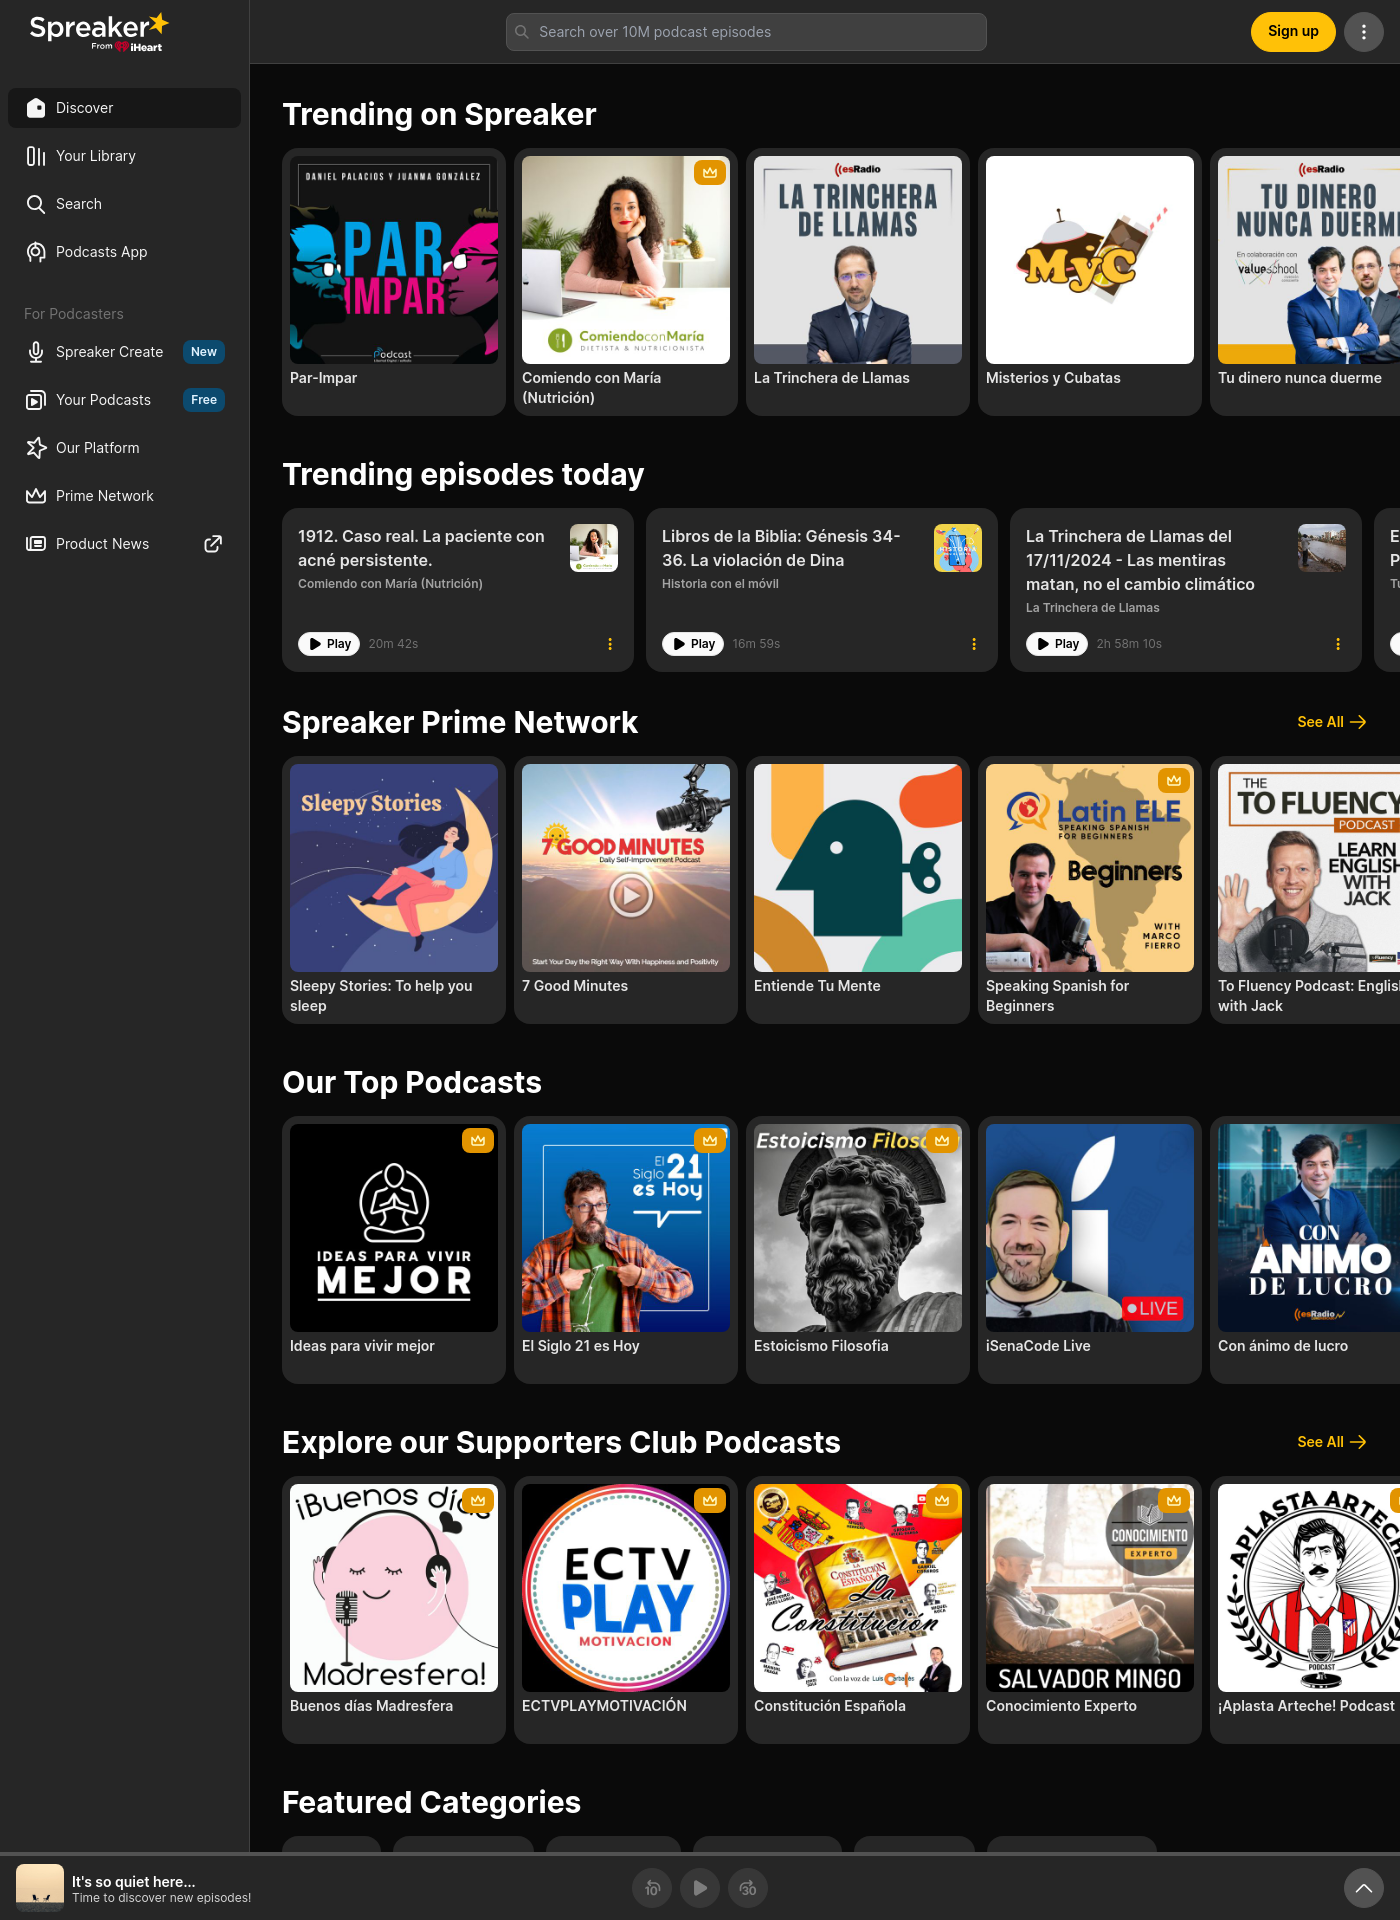Image resolution: width=1400 pixels, height=1920 pixels.
Task: Open Spreaker Create menu item
Action: (124, 352)
